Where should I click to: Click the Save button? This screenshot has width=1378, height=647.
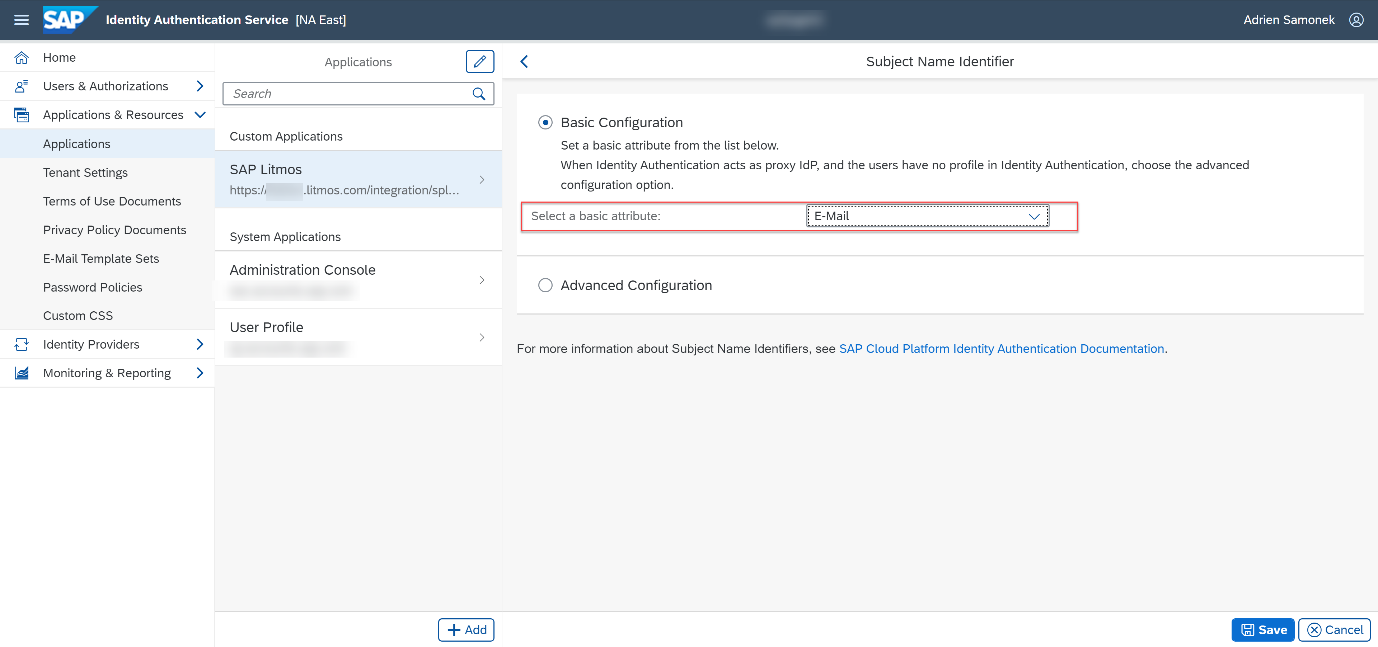click(1263, 630)
